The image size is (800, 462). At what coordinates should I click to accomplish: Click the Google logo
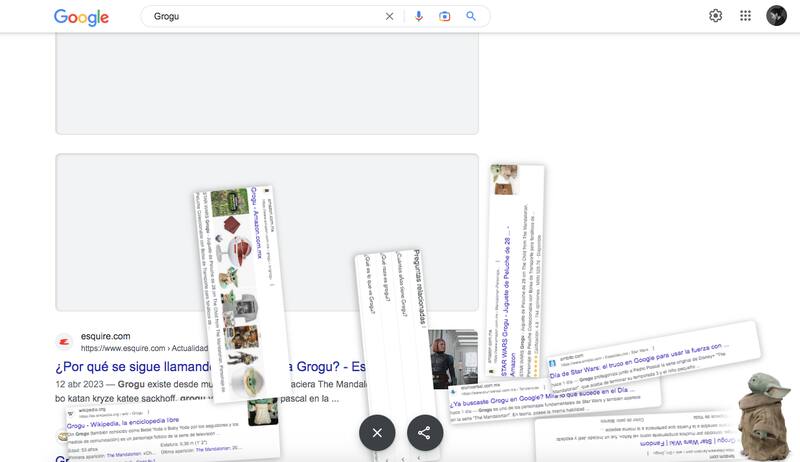click(x=81, y=17)
